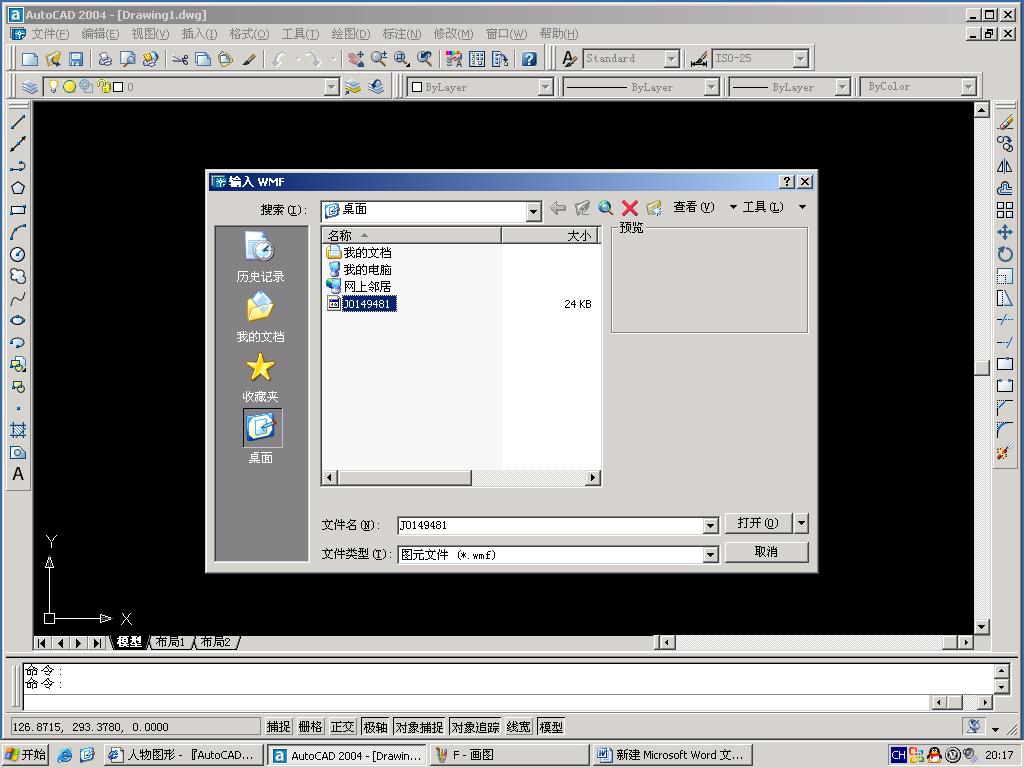Click the 文件名 filename input field
1024x768 pixels.
tap(551, 526)
